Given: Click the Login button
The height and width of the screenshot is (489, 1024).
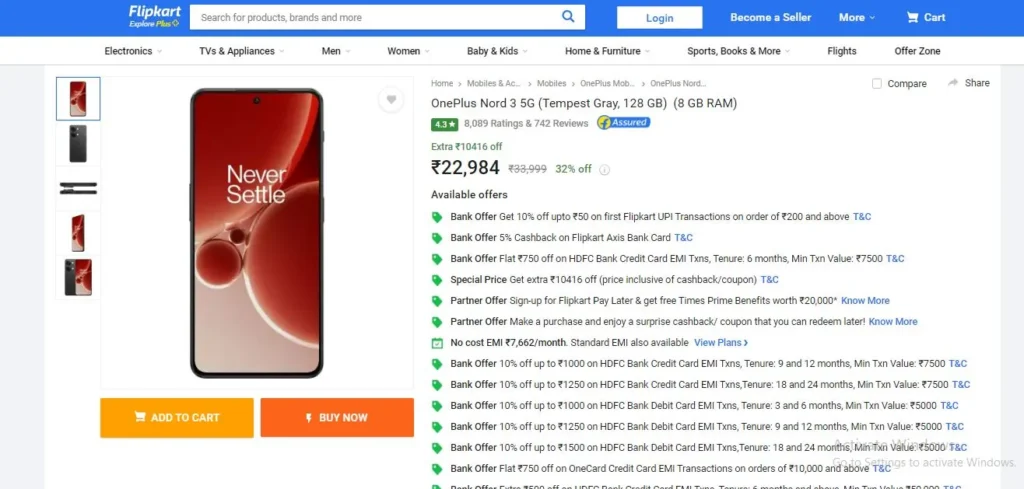Looking at the screenshot, I should pyautogui.click(x=660, y=18).
